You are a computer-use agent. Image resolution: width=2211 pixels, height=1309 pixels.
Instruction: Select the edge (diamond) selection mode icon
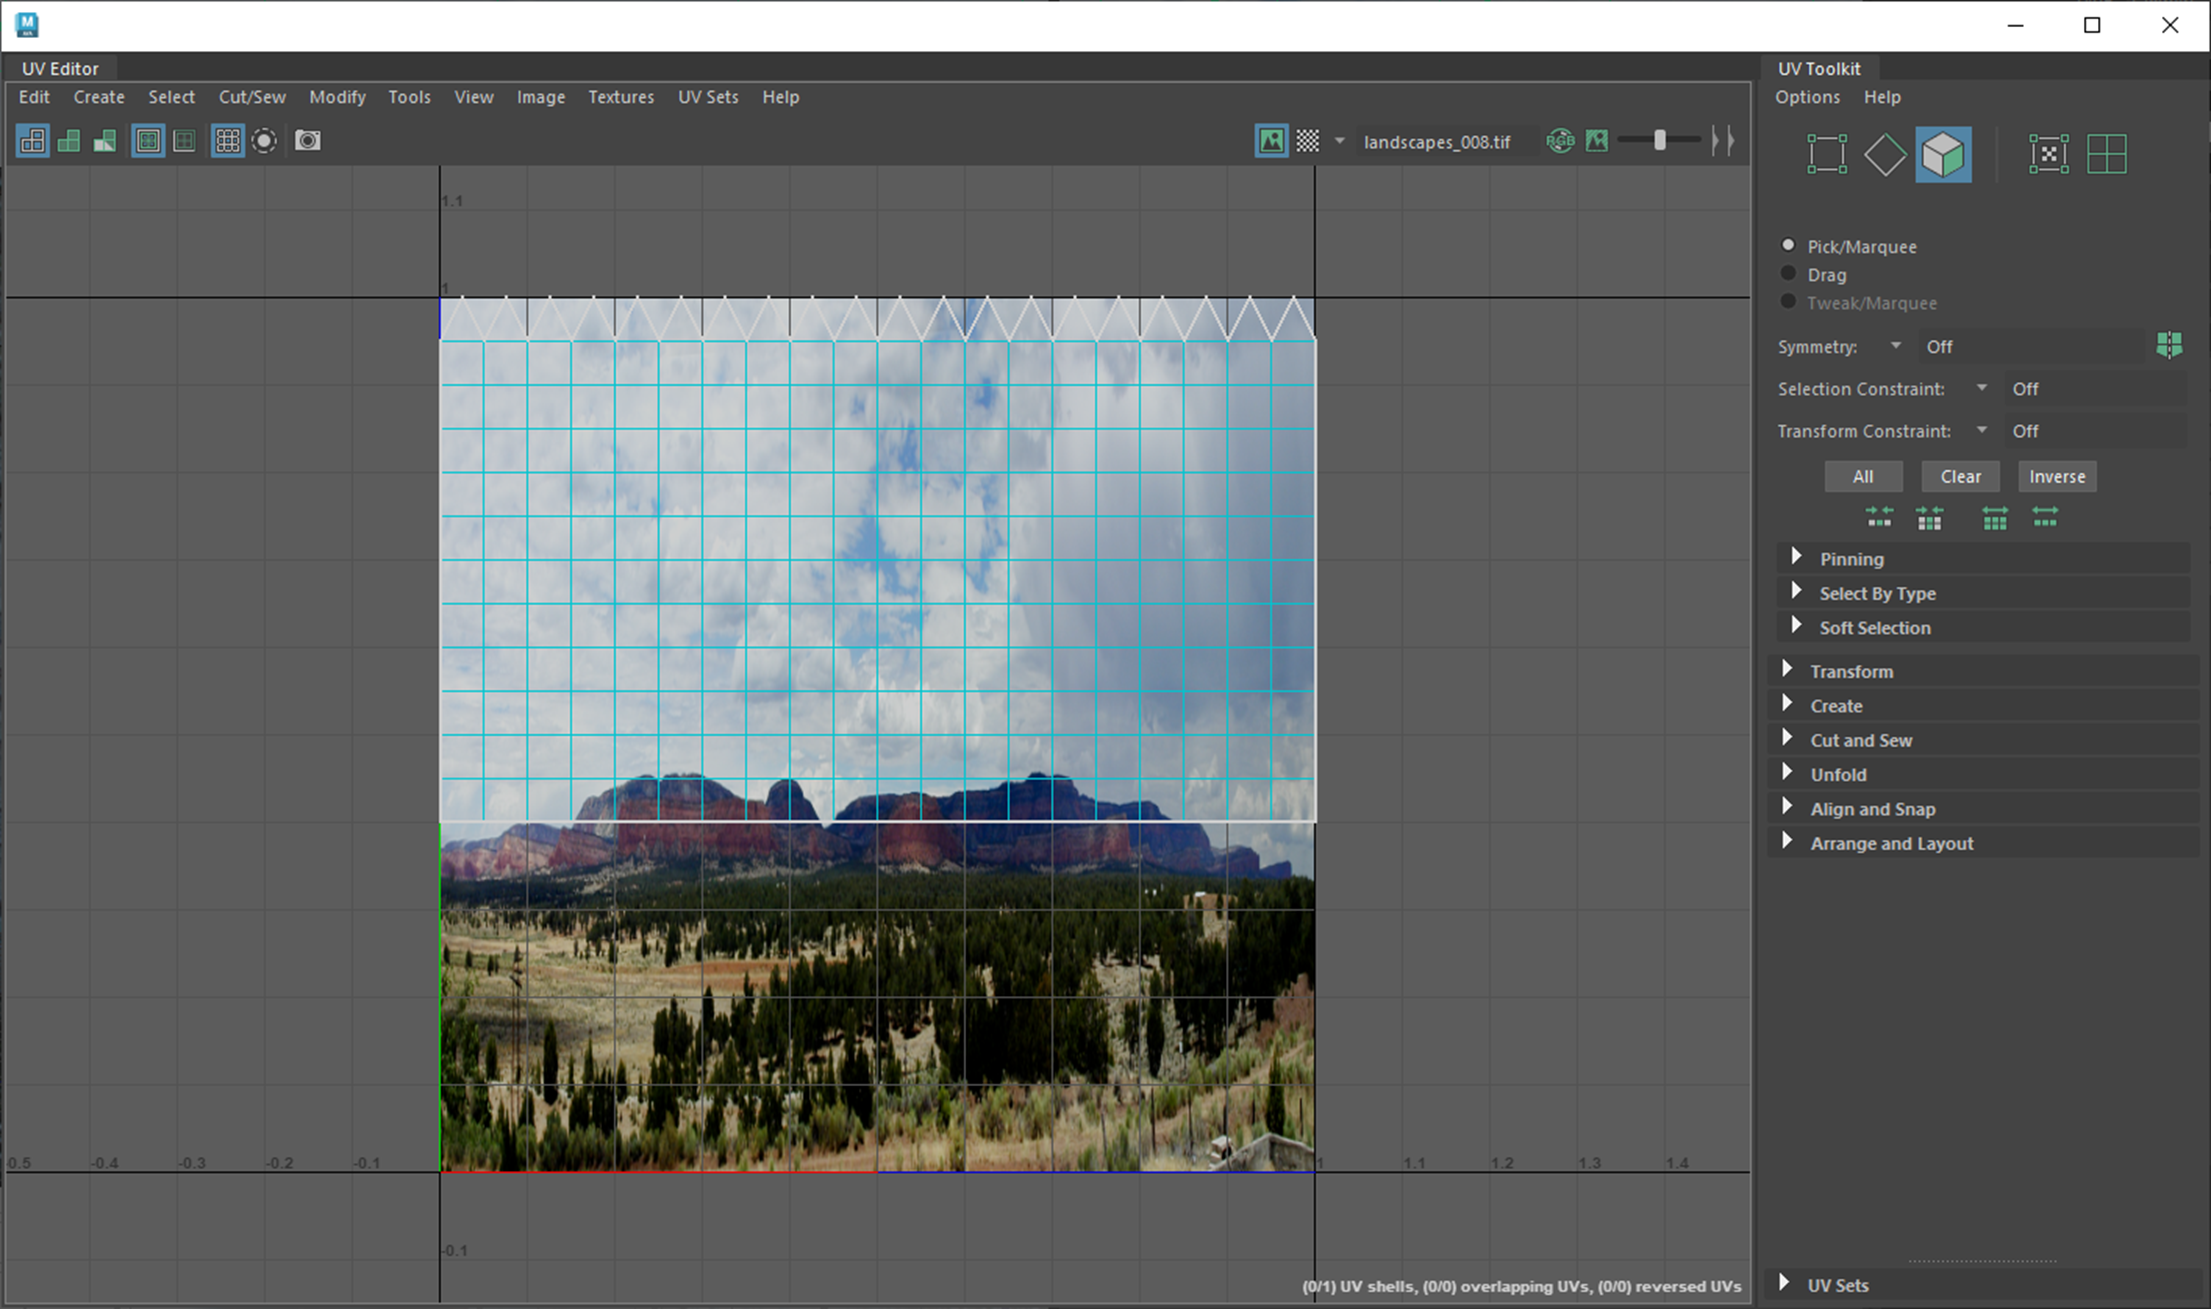click(x=1885, y=155)
